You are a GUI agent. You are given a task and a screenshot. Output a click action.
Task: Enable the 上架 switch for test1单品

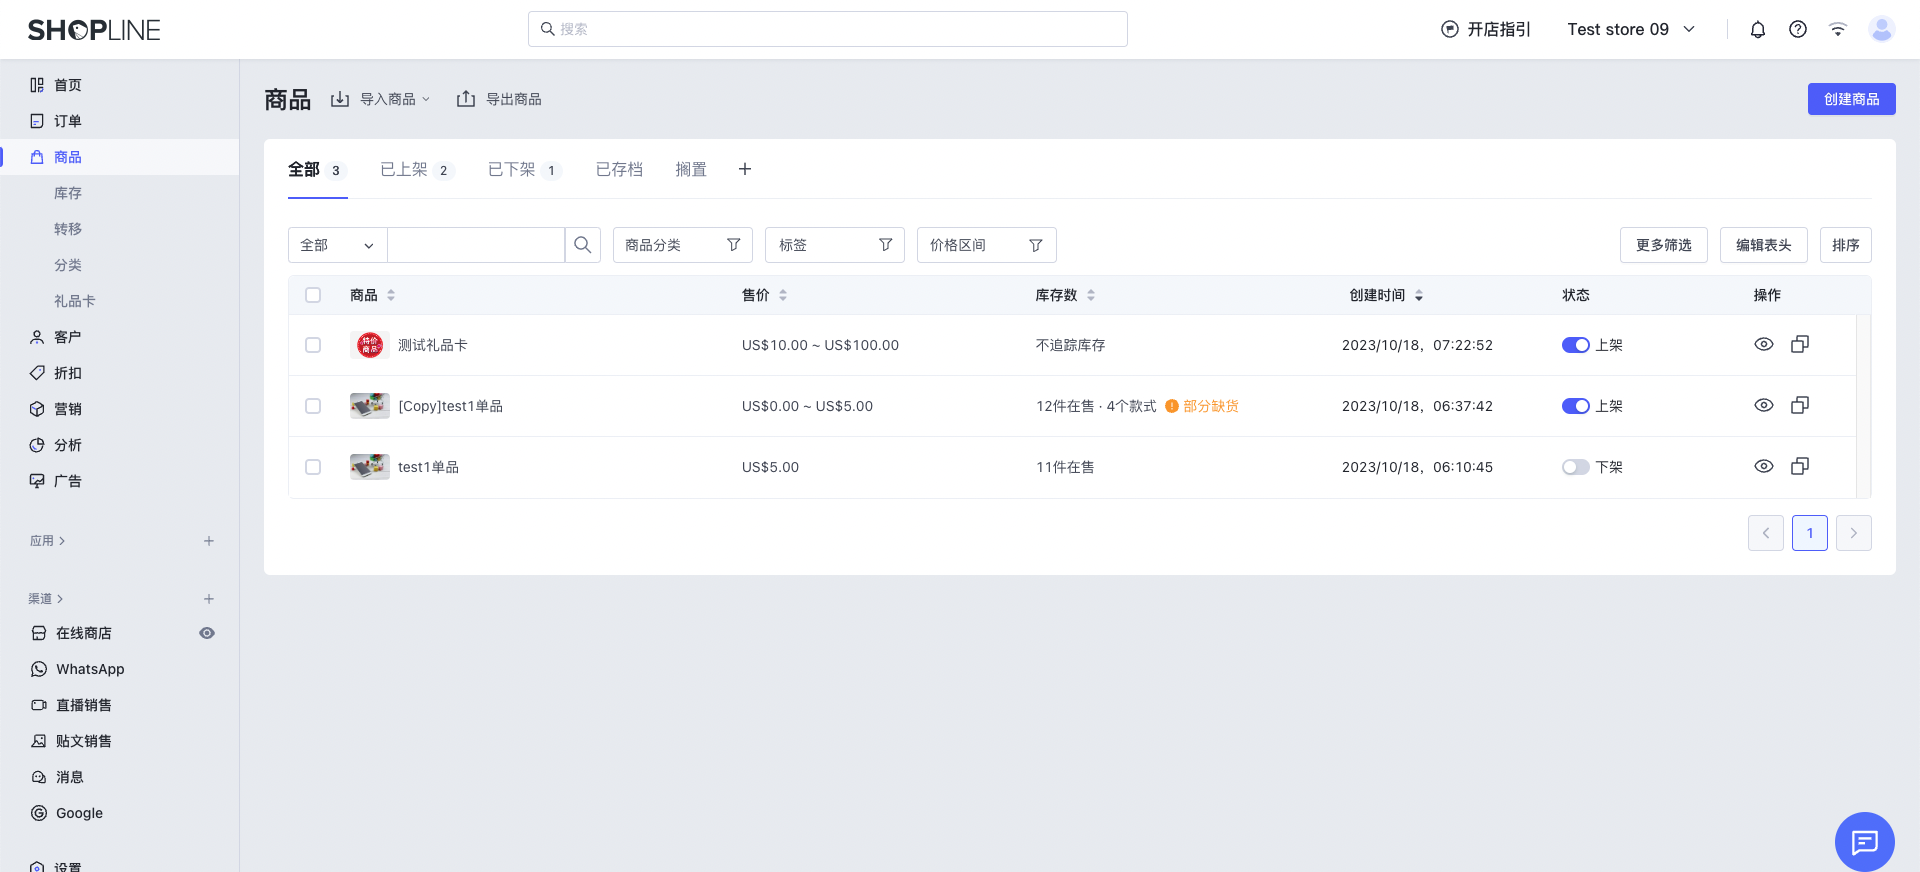(1575, 467)
